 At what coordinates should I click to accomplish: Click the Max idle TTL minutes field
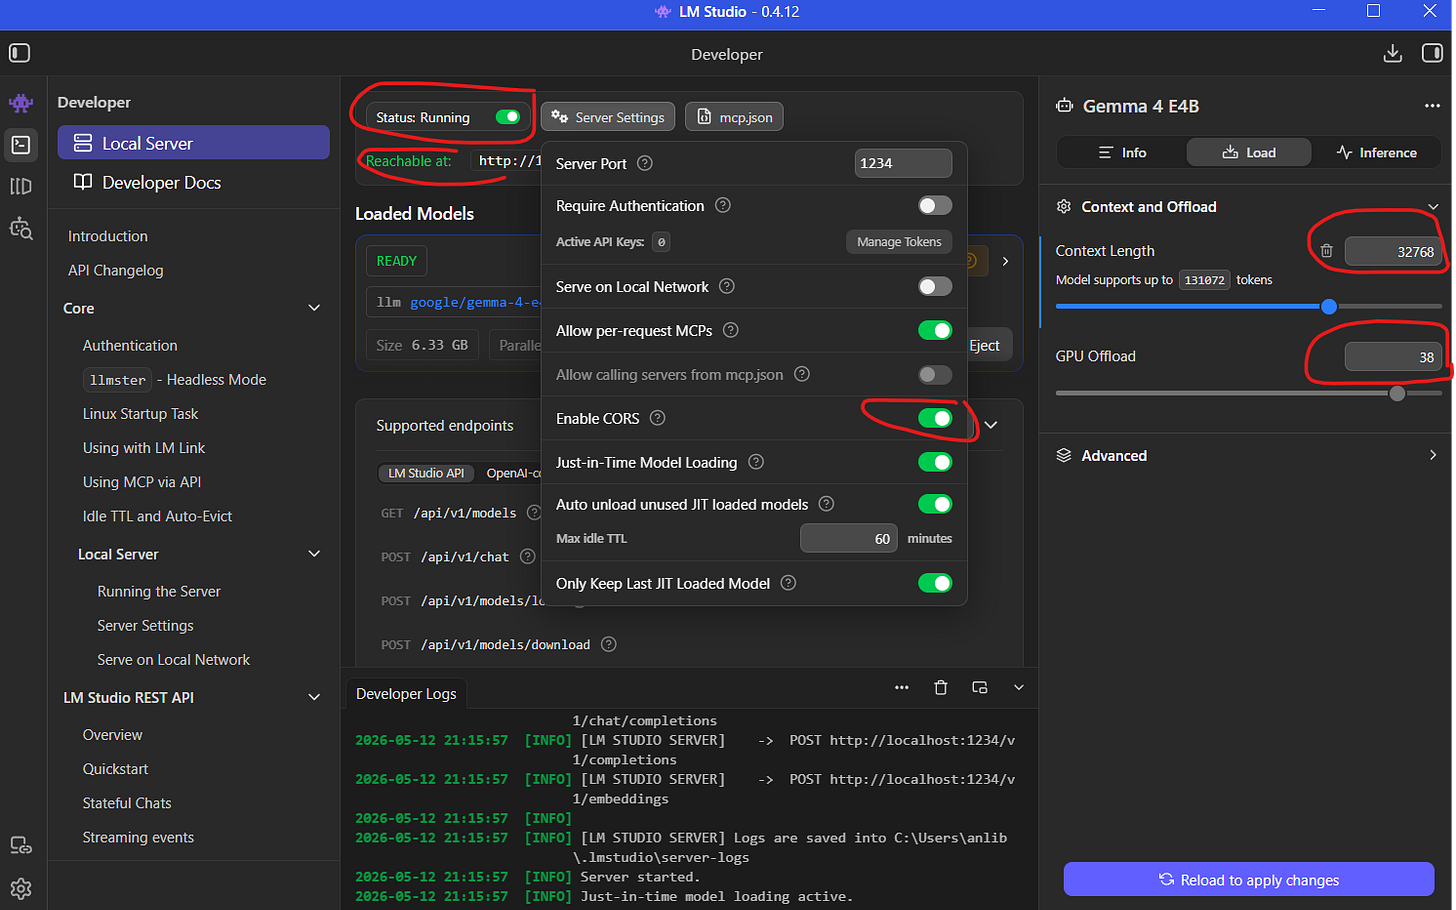(848, 538)
